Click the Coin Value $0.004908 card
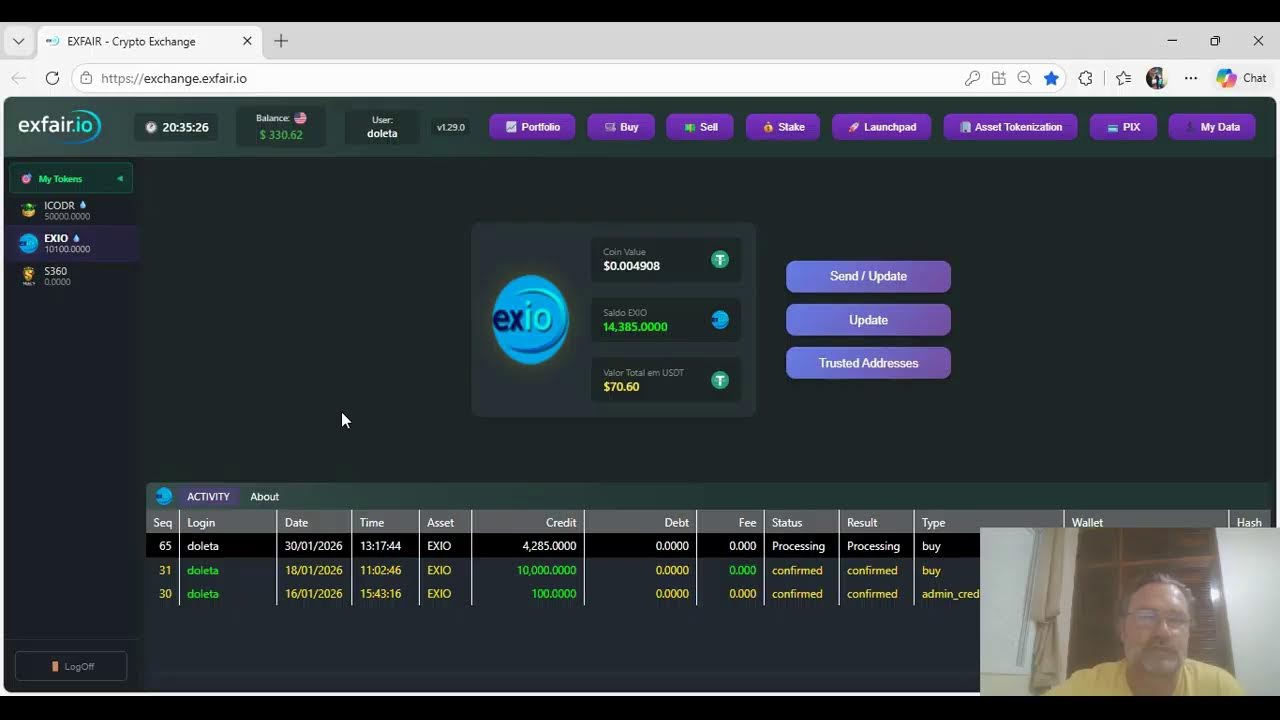1280x720 pixels. click(x=666, y=260)
